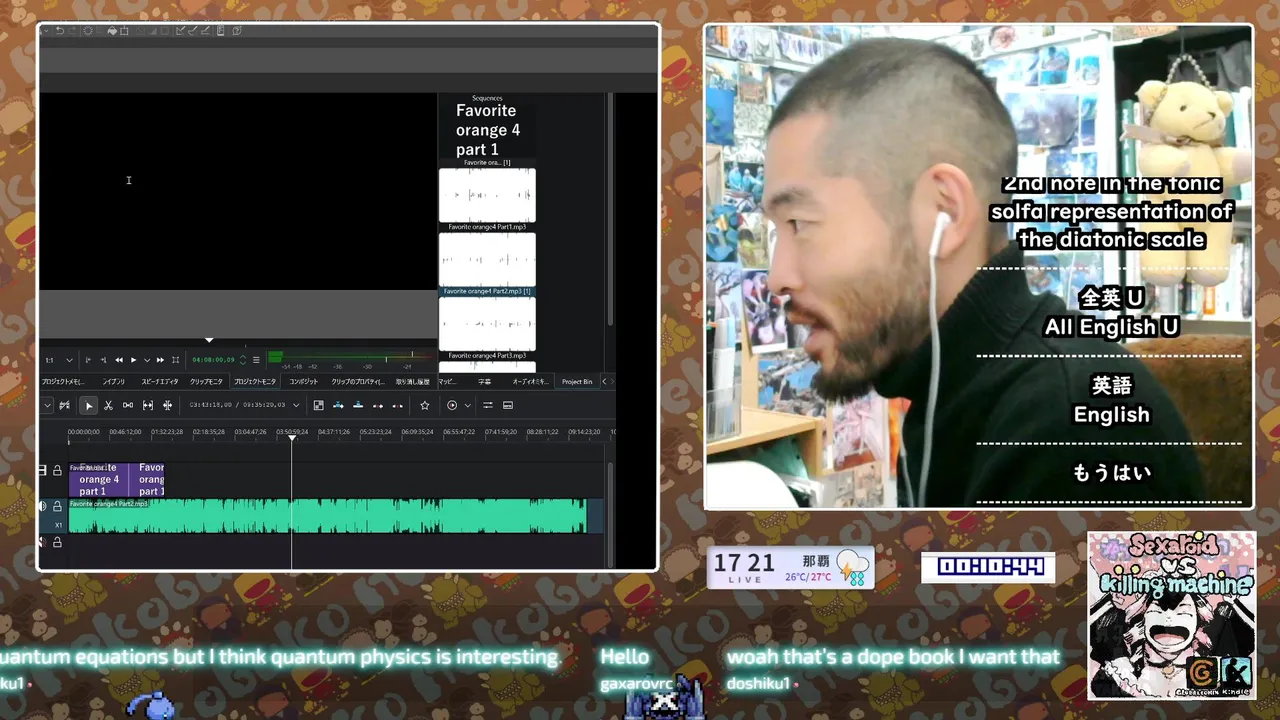
Task: Select Favorite orange4 Part3.mp3 in bin
Action: (487, 329)
